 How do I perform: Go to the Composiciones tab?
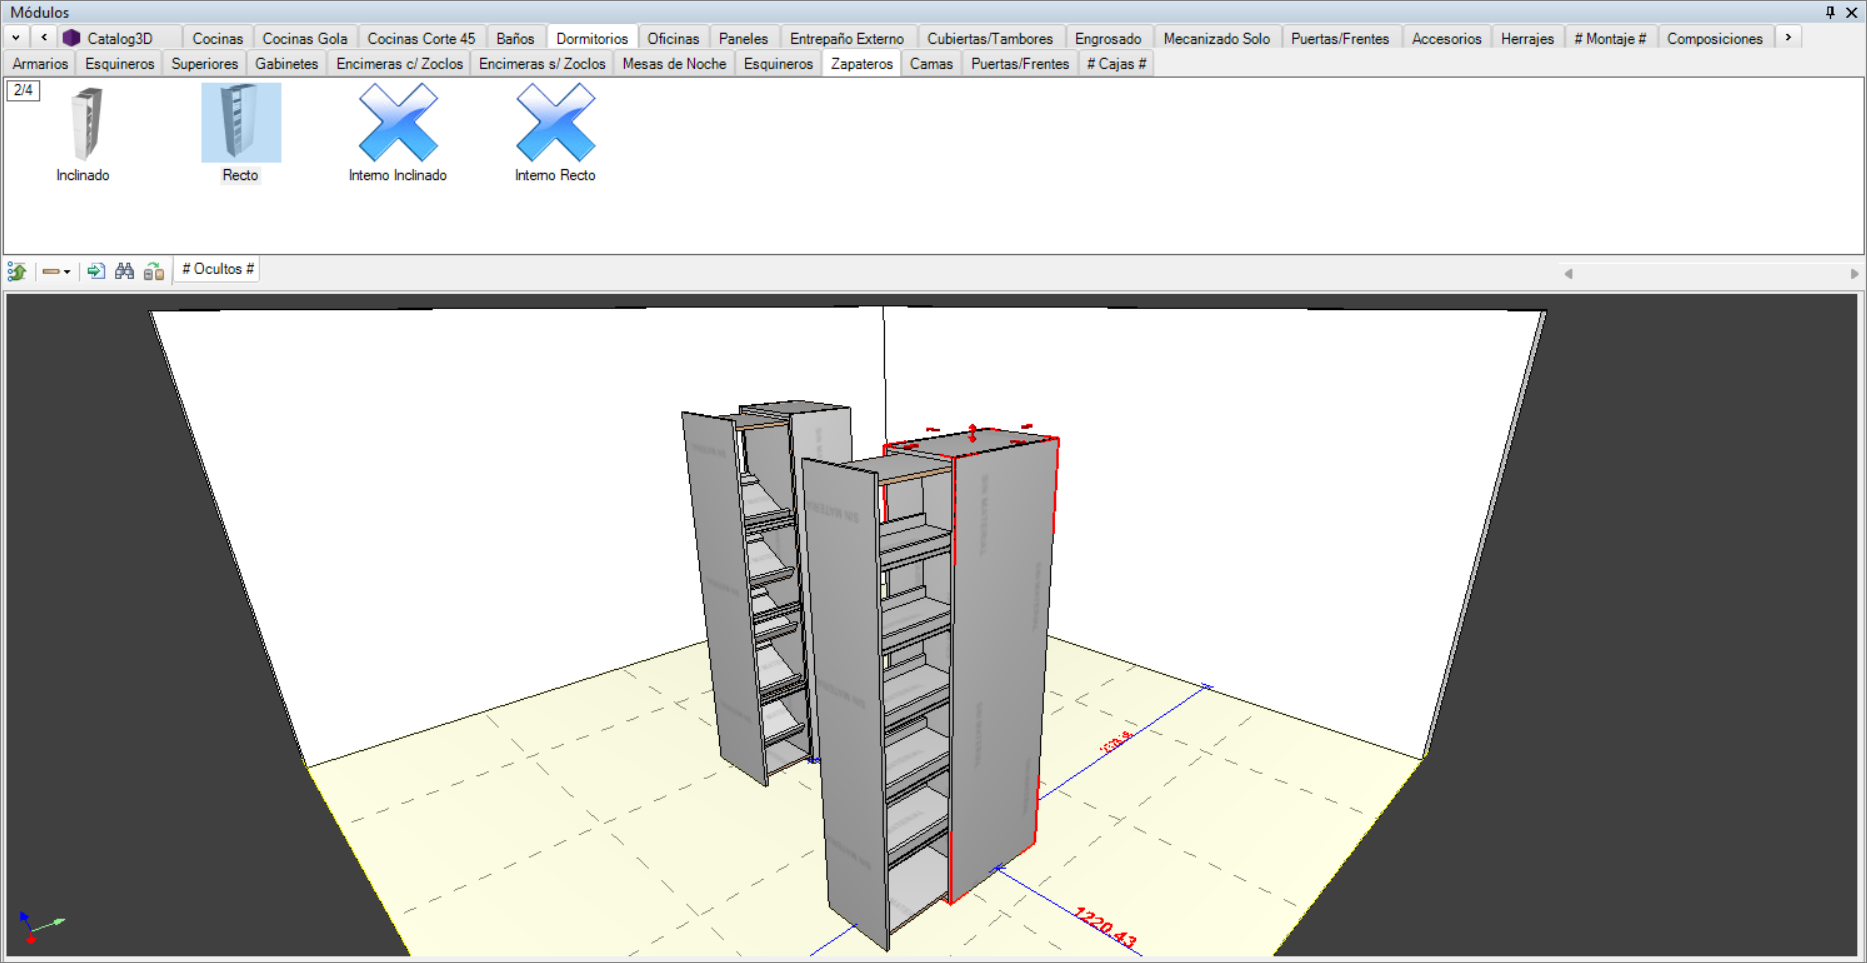tap(1715, 38)
